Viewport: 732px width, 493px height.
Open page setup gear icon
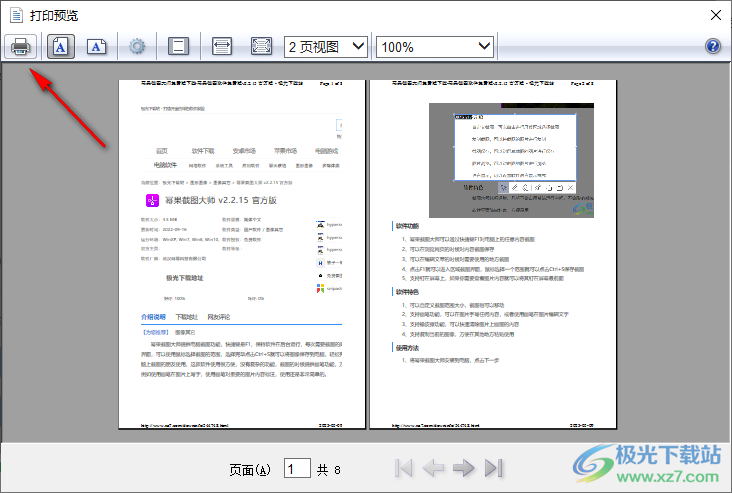(137, 46)
